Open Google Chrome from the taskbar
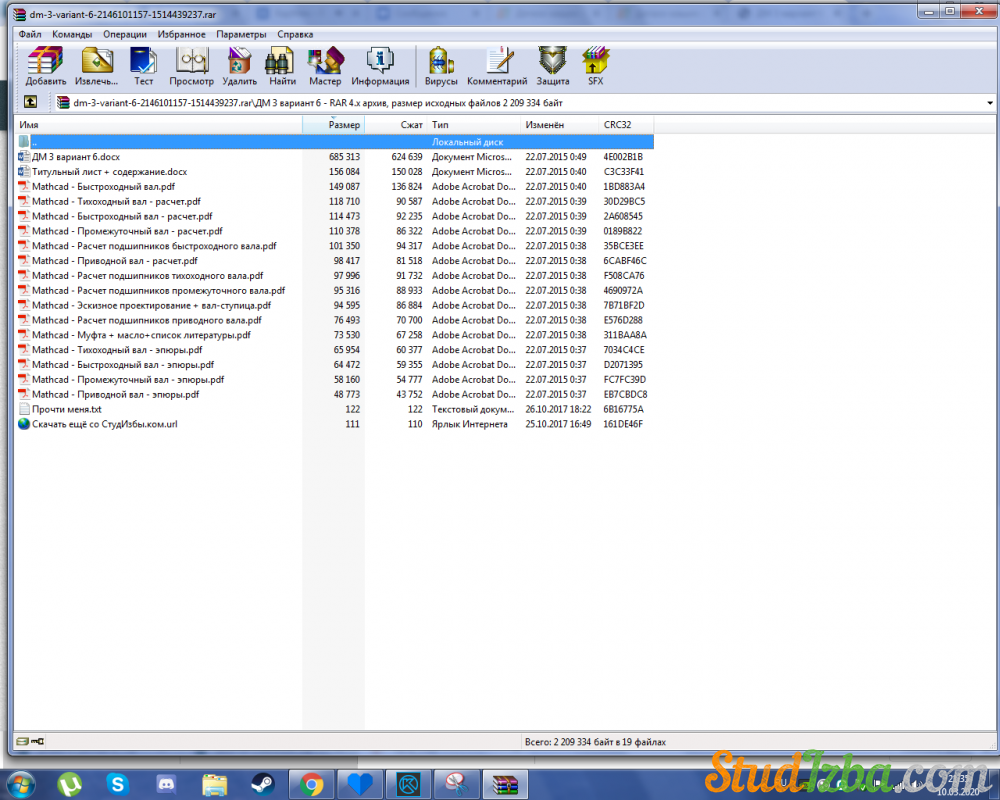 (x=311, y=784)
